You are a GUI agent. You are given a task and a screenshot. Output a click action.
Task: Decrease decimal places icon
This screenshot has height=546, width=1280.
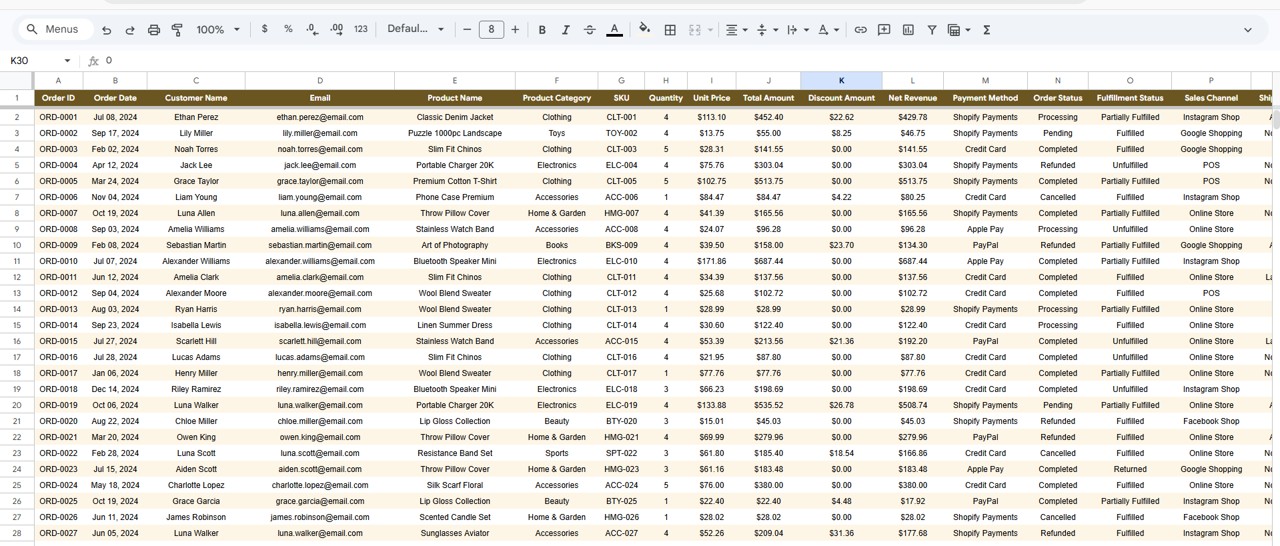click(312, 30)
